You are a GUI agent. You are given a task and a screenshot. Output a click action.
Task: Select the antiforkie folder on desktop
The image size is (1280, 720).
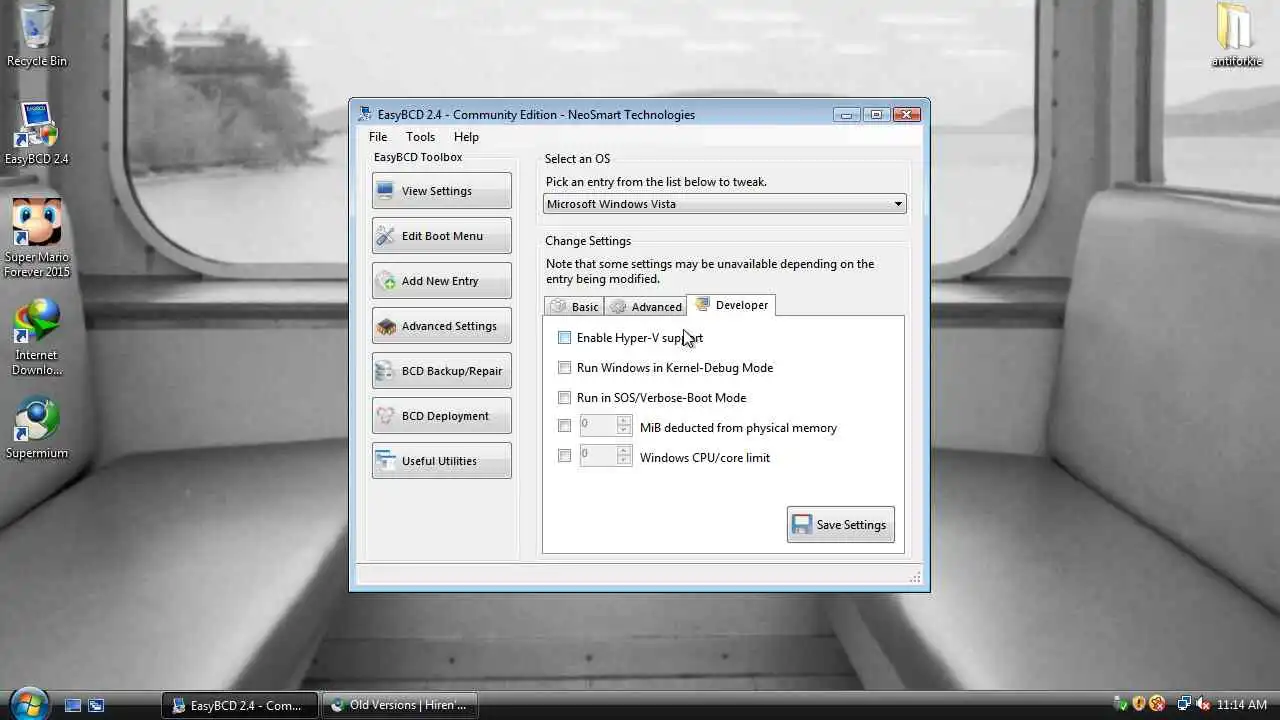click(1237, 36)
